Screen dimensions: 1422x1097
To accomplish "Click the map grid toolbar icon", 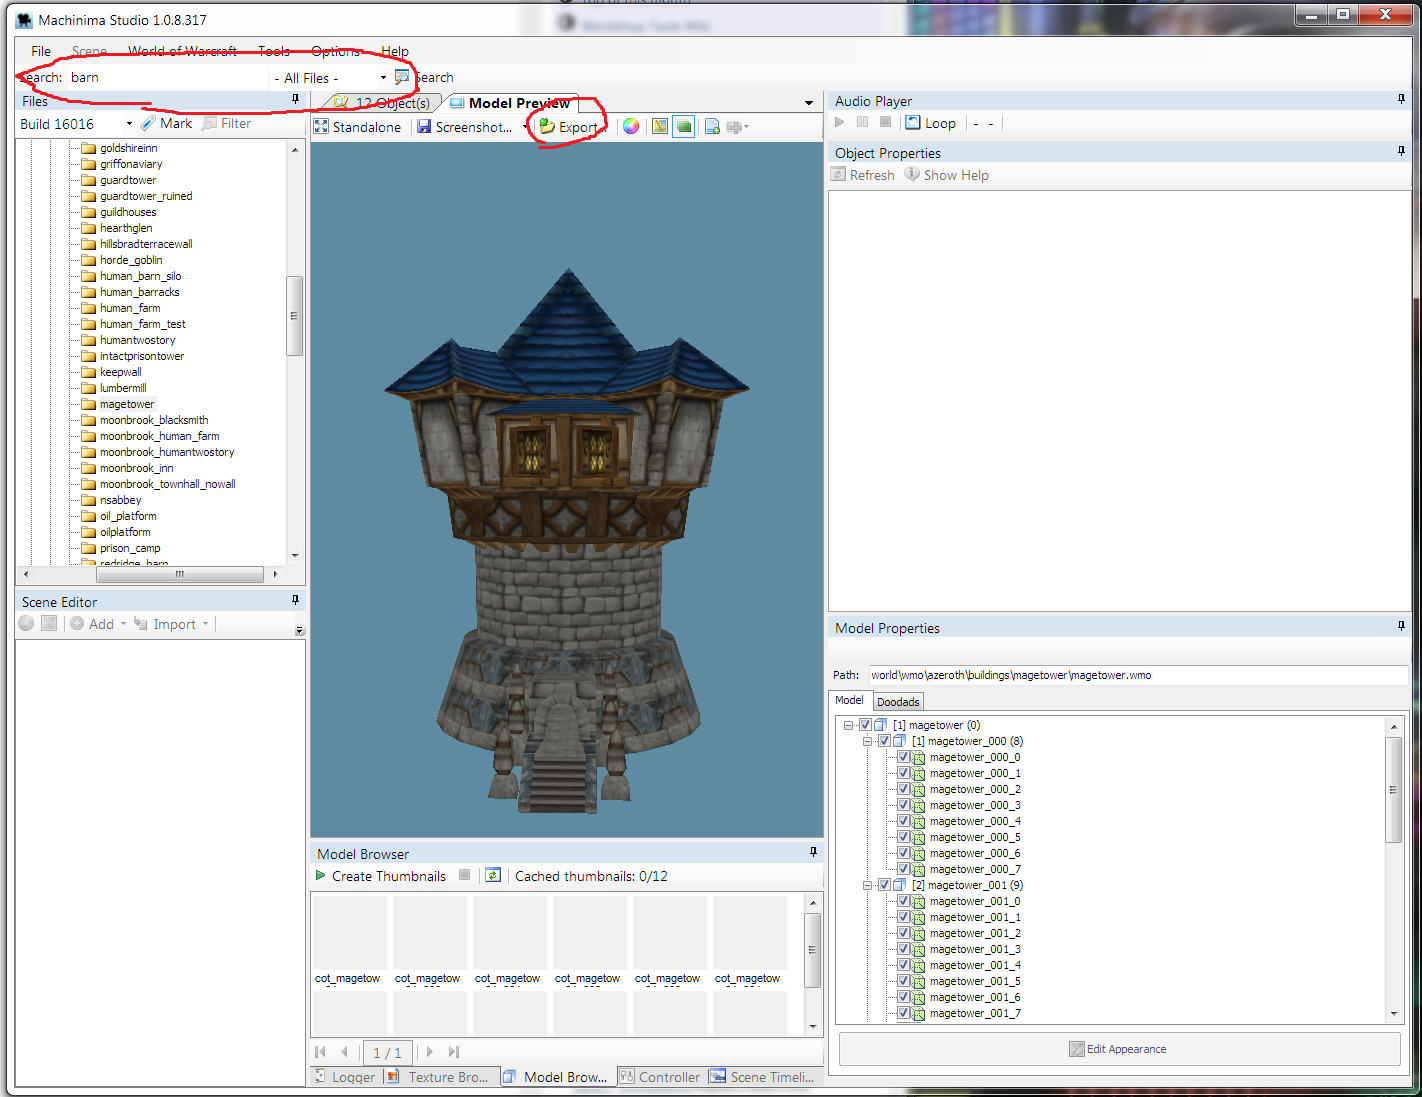I will 660,127.
